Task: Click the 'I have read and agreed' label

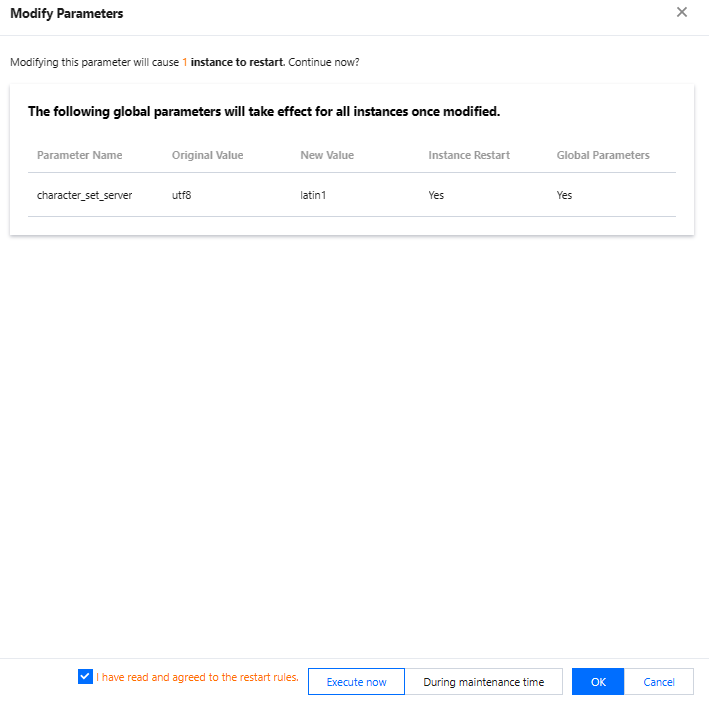Action: pos(197,678)
